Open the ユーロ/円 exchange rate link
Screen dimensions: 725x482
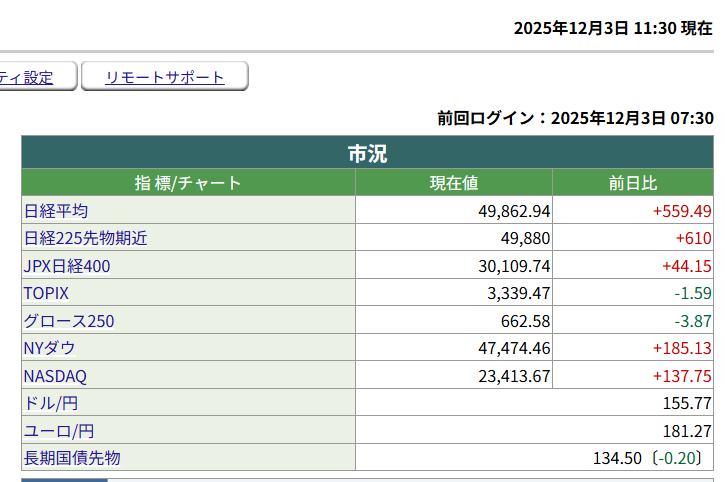click(57, 431)
